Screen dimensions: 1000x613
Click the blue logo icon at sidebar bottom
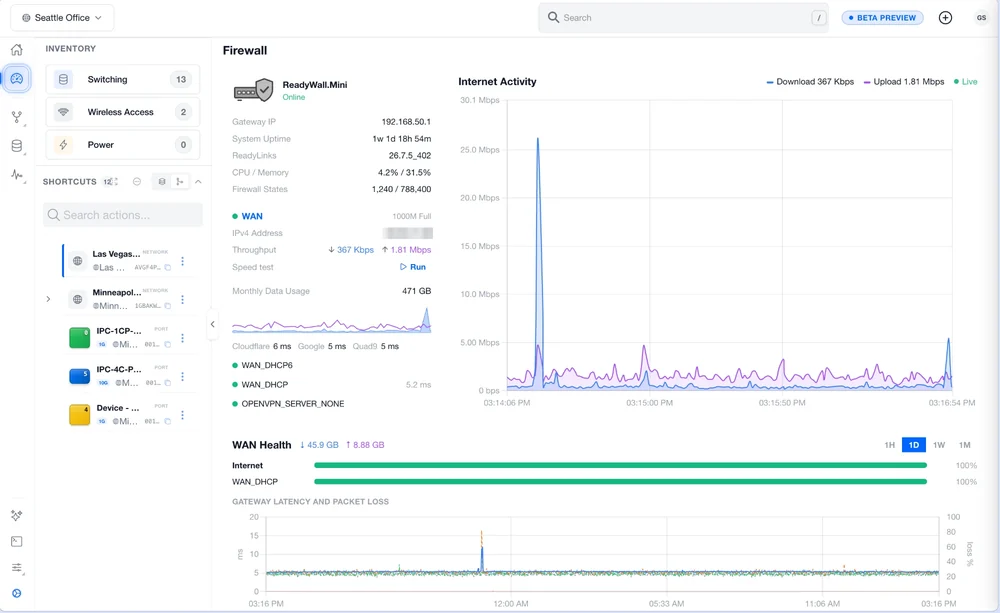17,593
